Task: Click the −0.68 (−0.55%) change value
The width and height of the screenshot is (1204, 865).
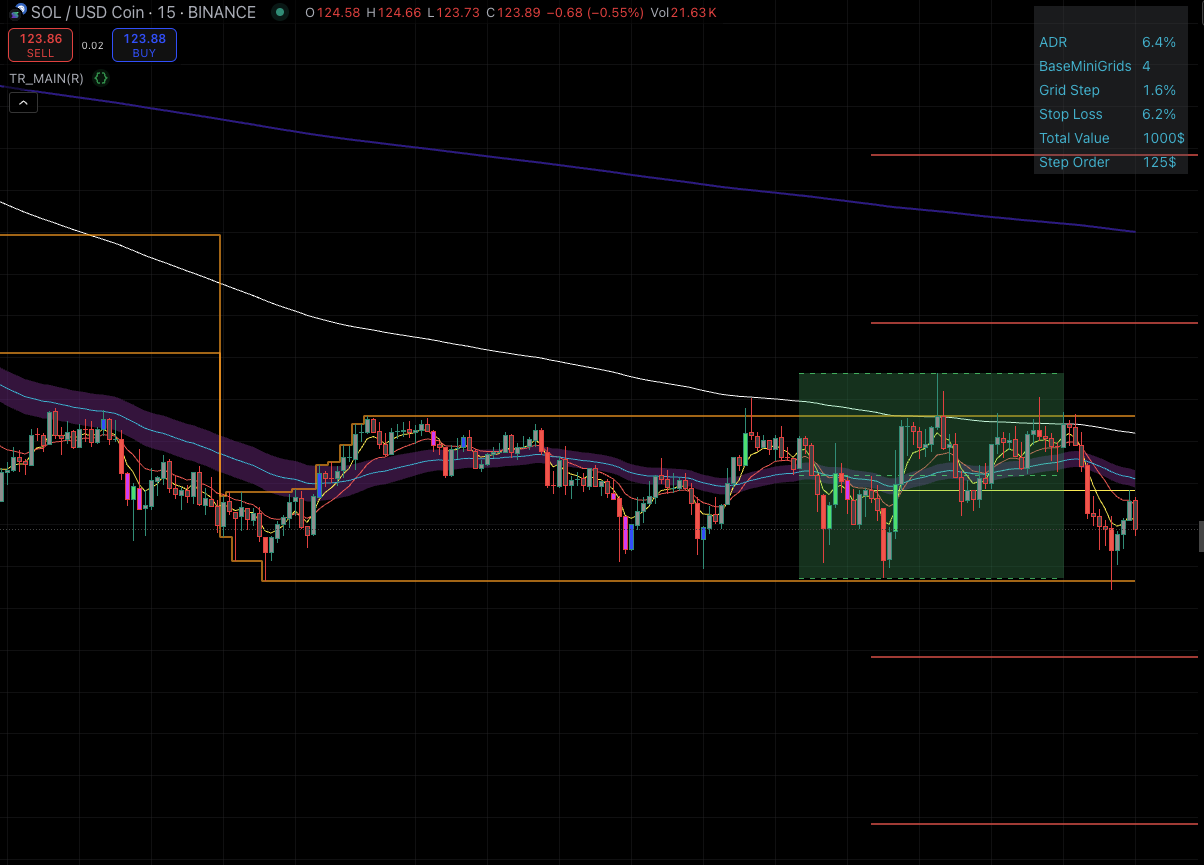Action: [595, 13]
